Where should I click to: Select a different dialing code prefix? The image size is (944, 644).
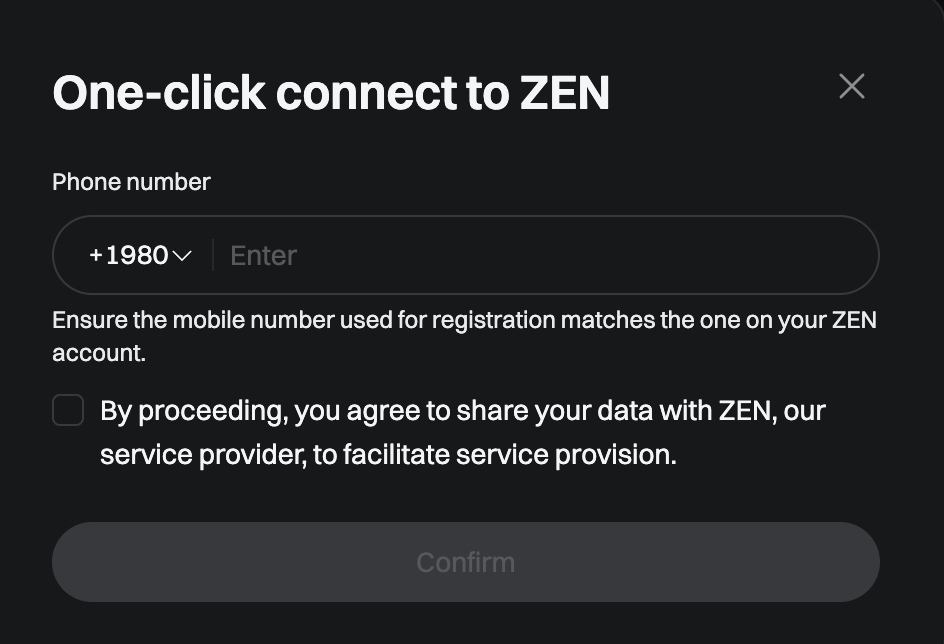tap(137, 255)
